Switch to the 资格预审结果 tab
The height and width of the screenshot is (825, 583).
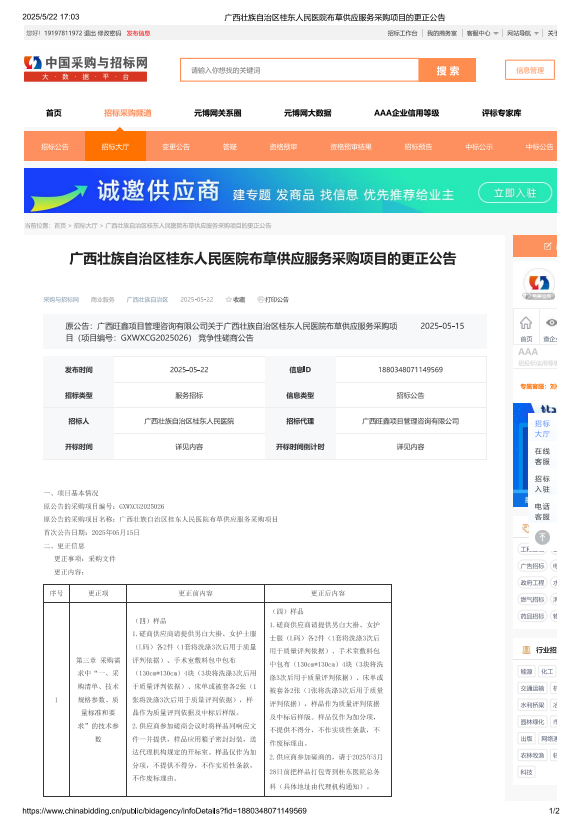tap(351, 147)
